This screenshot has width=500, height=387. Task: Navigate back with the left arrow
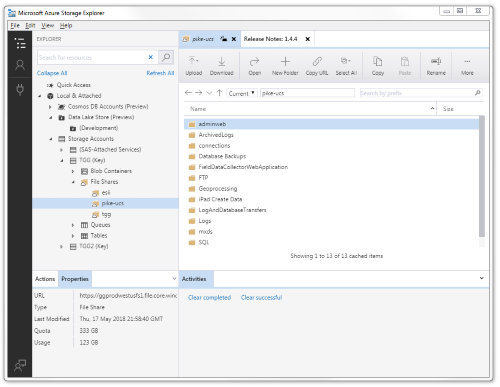click(188, 93)
